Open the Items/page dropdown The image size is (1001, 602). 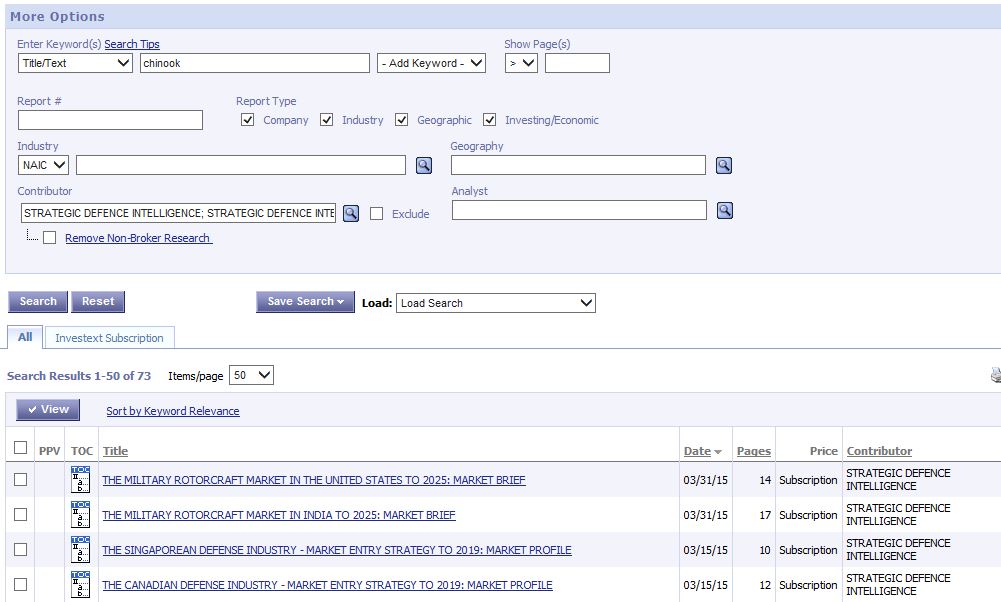(x=251, y=375)
